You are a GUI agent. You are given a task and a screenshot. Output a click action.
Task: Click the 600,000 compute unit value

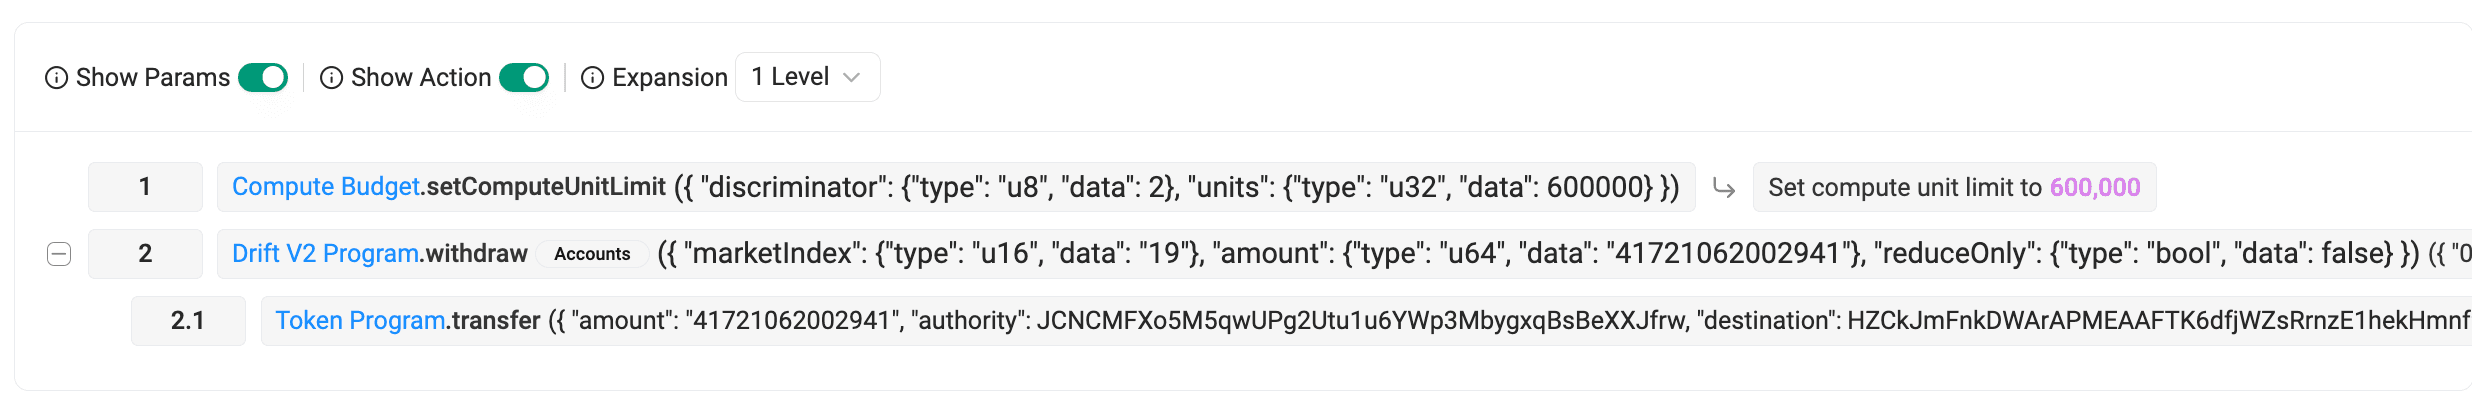(2095, 188)
